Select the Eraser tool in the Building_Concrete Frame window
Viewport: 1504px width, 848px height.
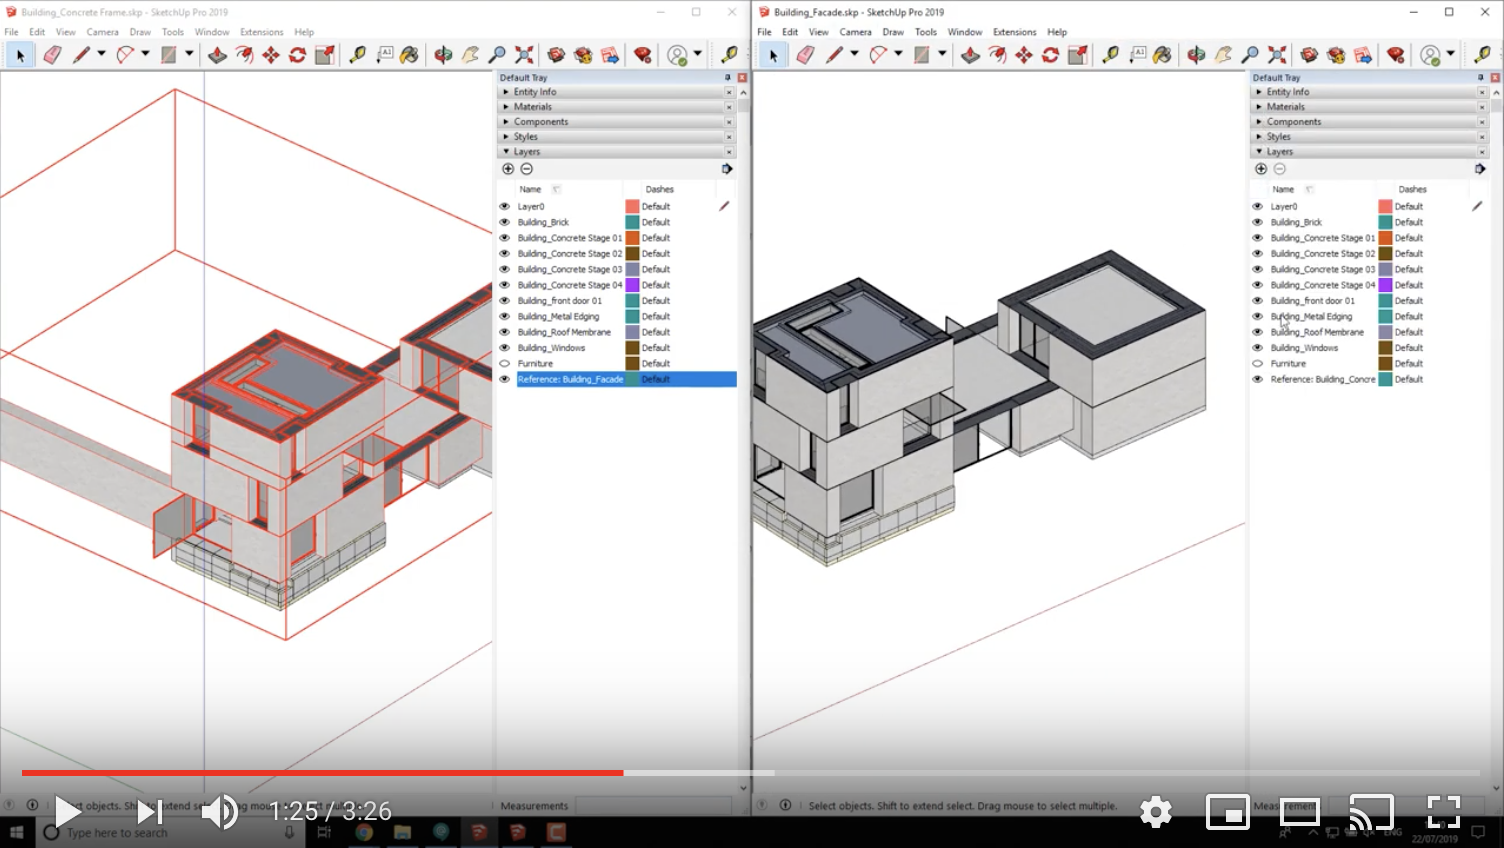[52, 55]
